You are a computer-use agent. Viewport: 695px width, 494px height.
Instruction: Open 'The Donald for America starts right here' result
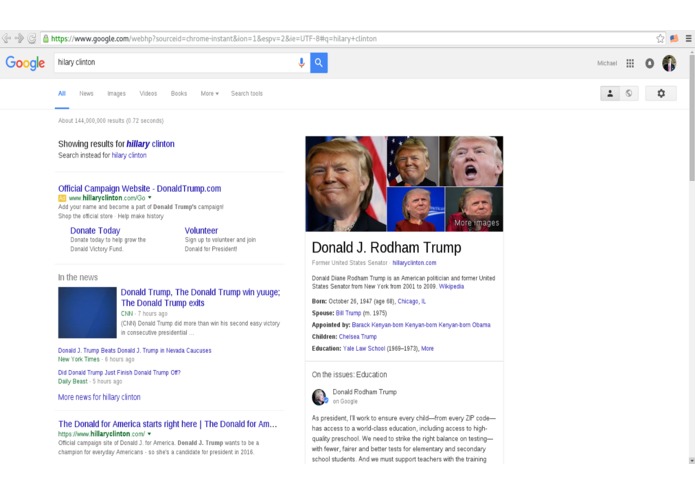pos(168,424)
